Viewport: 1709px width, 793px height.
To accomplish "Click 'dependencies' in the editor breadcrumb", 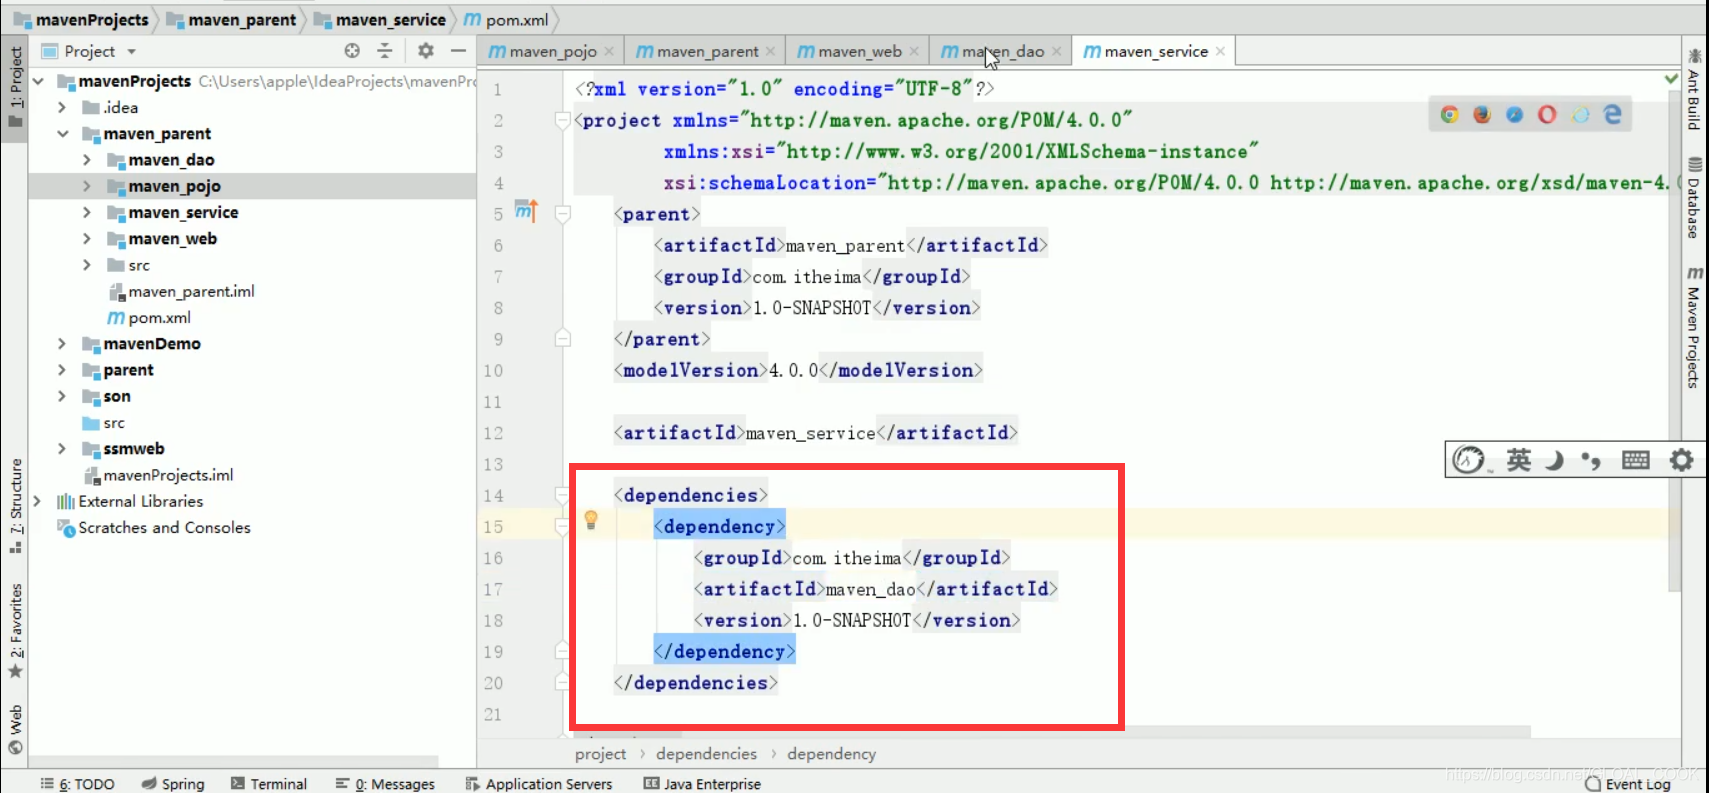I will click(x=706, y=754).
